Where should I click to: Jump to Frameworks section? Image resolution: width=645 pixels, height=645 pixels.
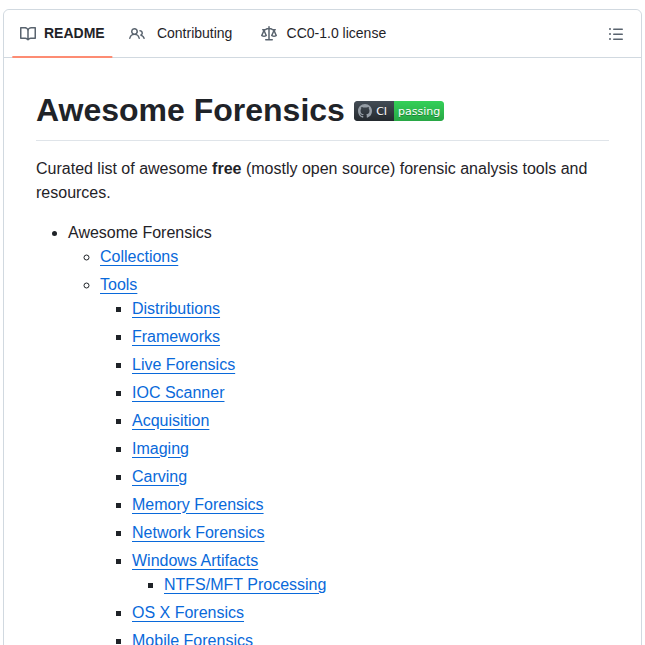(176, 337)
